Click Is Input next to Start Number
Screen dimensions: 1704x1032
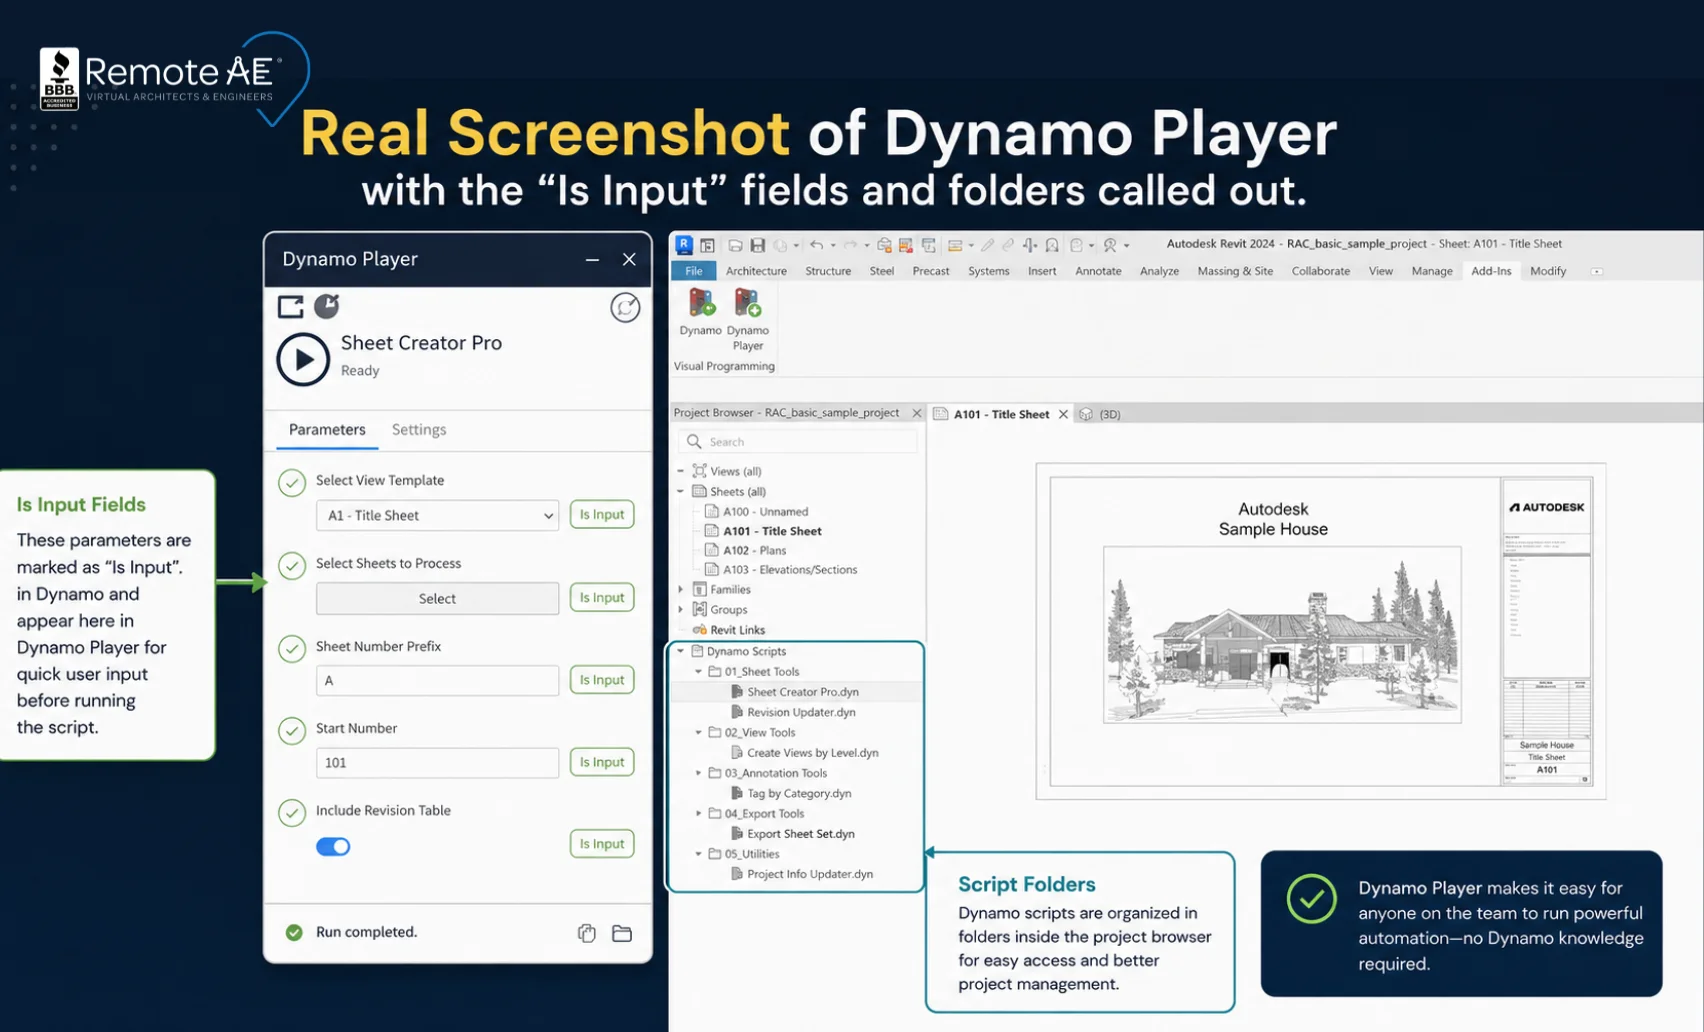pos(602,762)
